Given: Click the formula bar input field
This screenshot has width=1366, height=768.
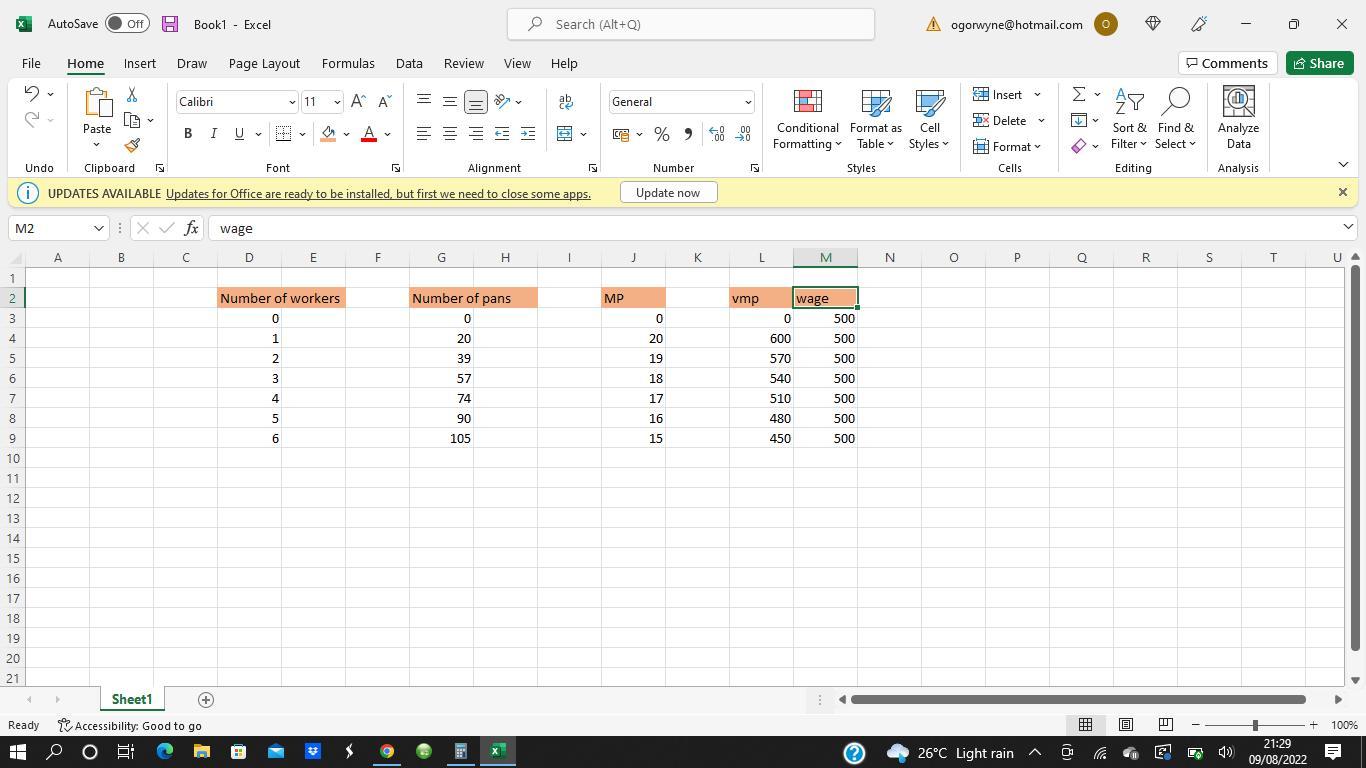Looking at the screenshot, I should click(x=770, y=228).
